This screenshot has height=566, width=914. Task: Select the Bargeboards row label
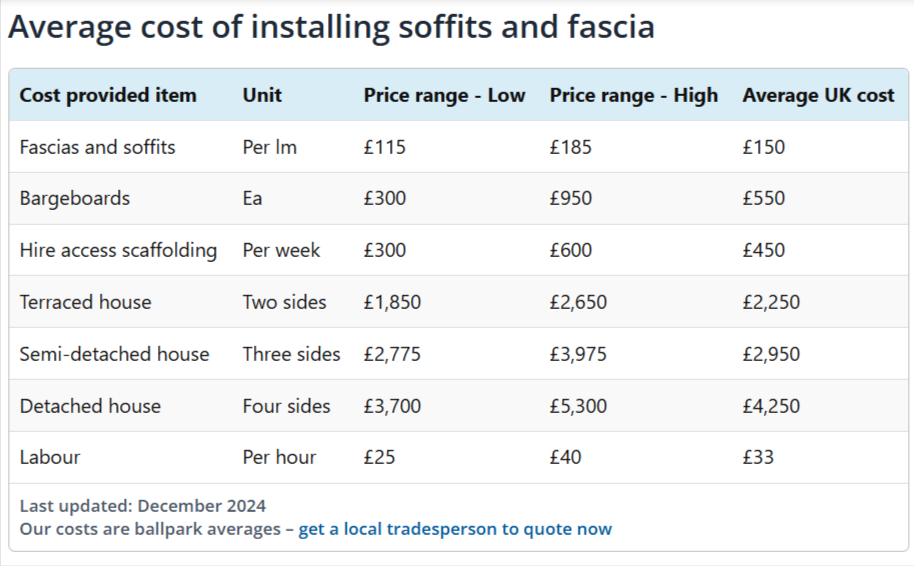[75, 199]
